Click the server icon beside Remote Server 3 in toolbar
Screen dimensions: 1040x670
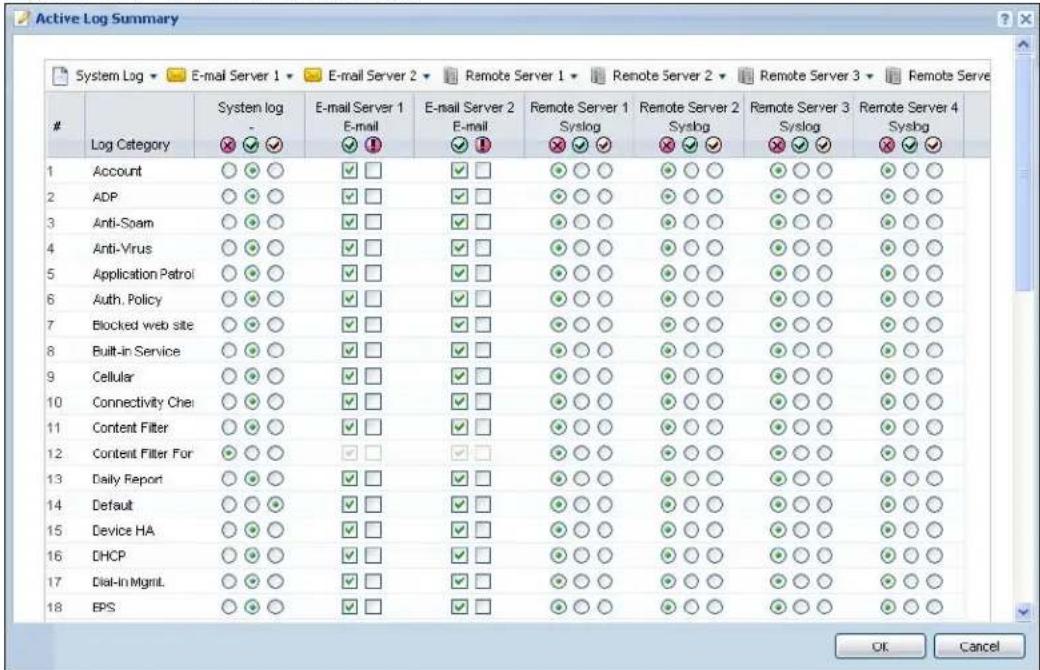click(746, 76)
